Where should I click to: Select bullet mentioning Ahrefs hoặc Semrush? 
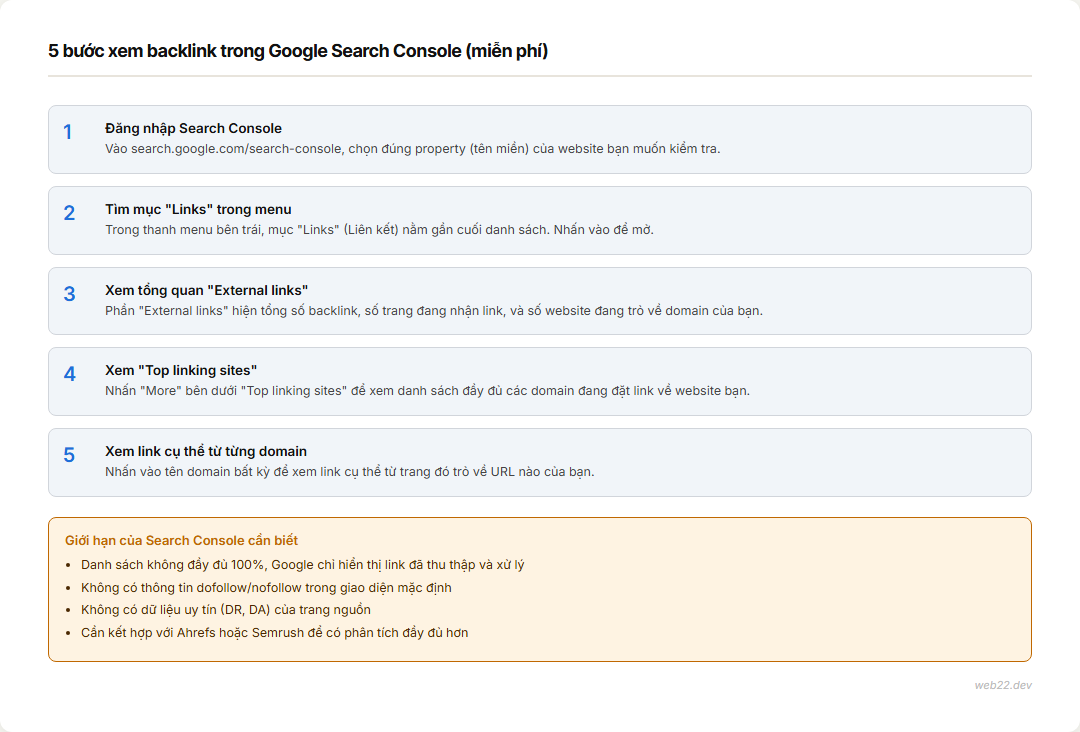[275, 633]
